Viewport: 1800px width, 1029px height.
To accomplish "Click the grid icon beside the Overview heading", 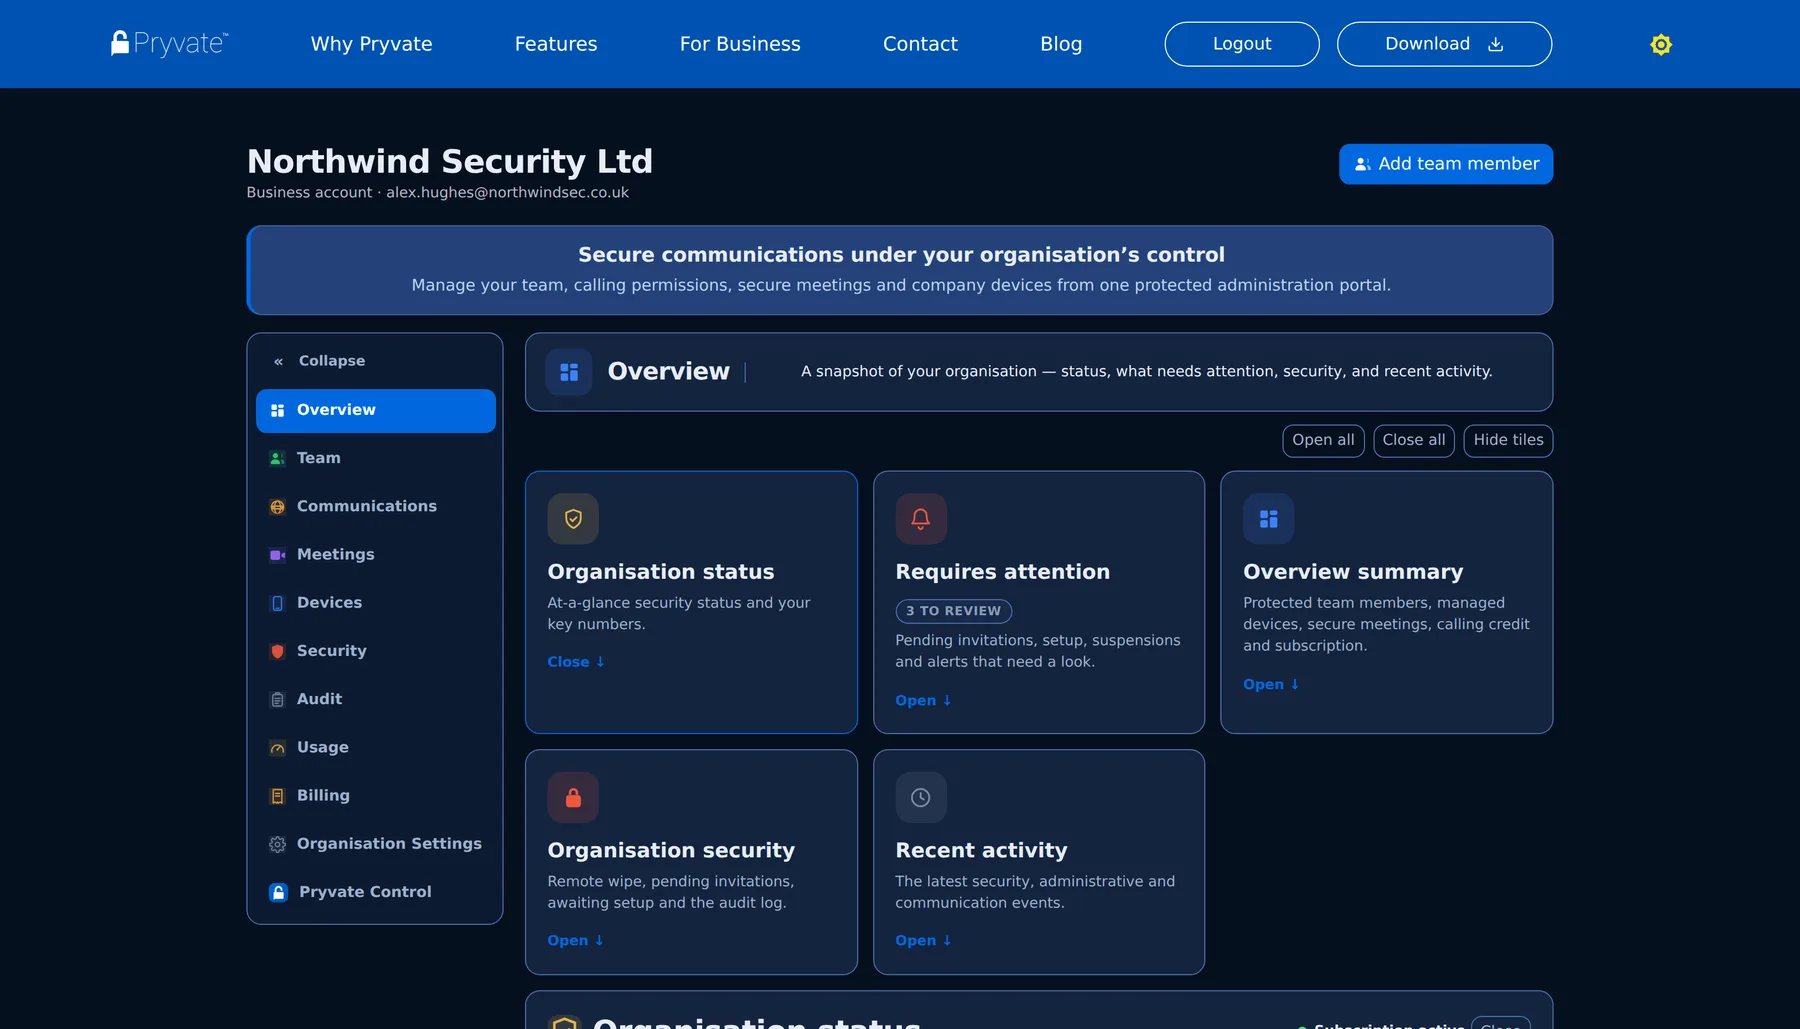I will 569,372.
